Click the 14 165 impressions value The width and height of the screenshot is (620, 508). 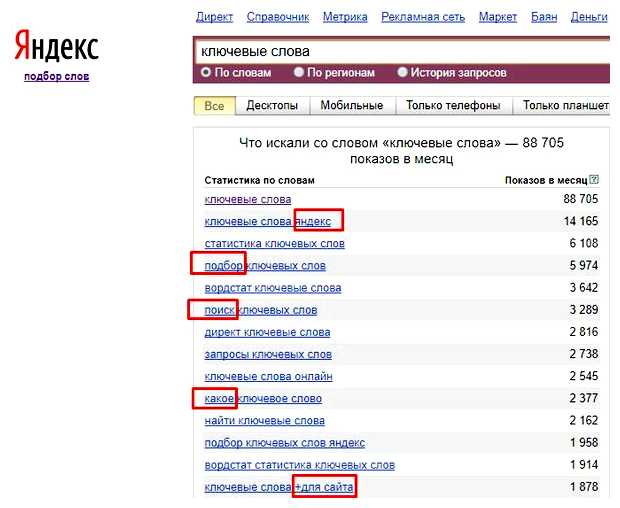[581, 221]
